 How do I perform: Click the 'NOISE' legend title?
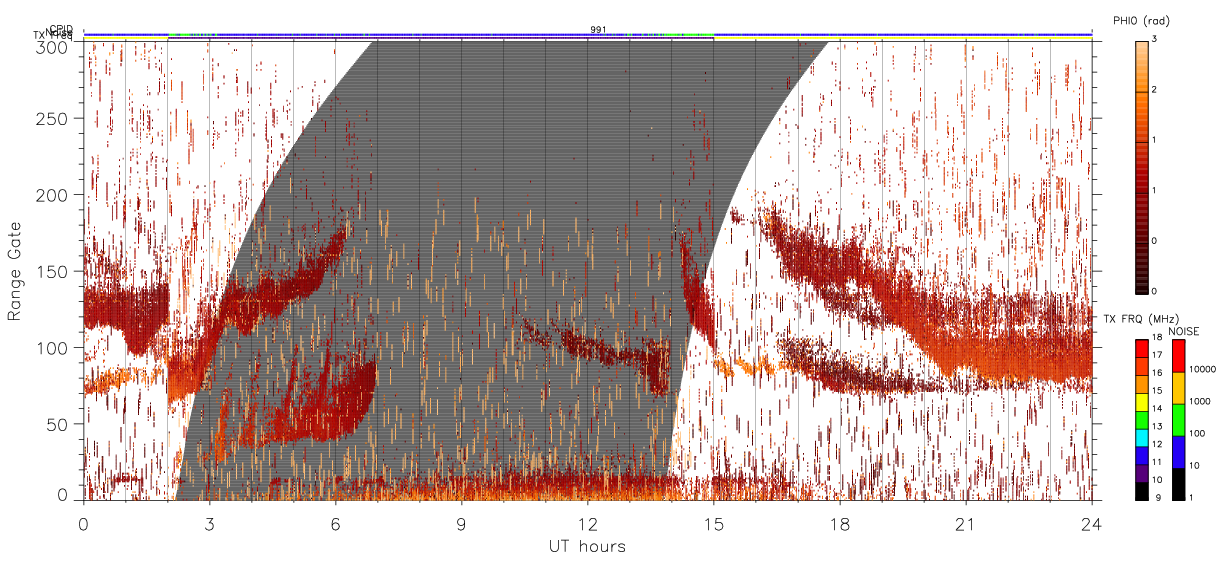click(x=1184, y=331)
